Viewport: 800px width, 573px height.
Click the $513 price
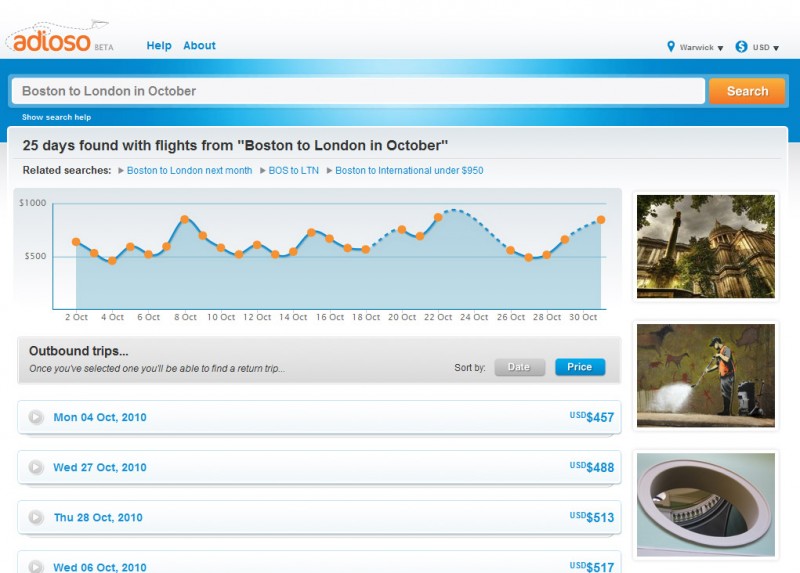[x=592, y=517]
